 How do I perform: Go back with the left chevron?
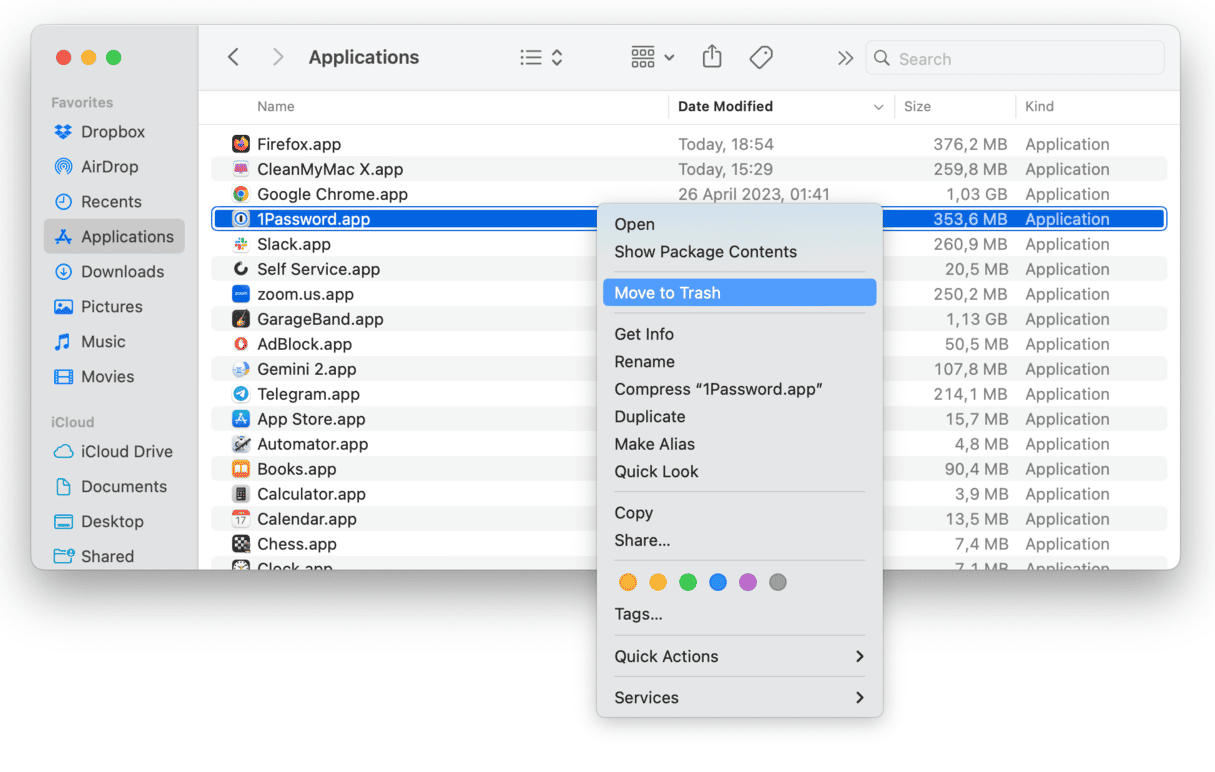(x=233, y=58)
